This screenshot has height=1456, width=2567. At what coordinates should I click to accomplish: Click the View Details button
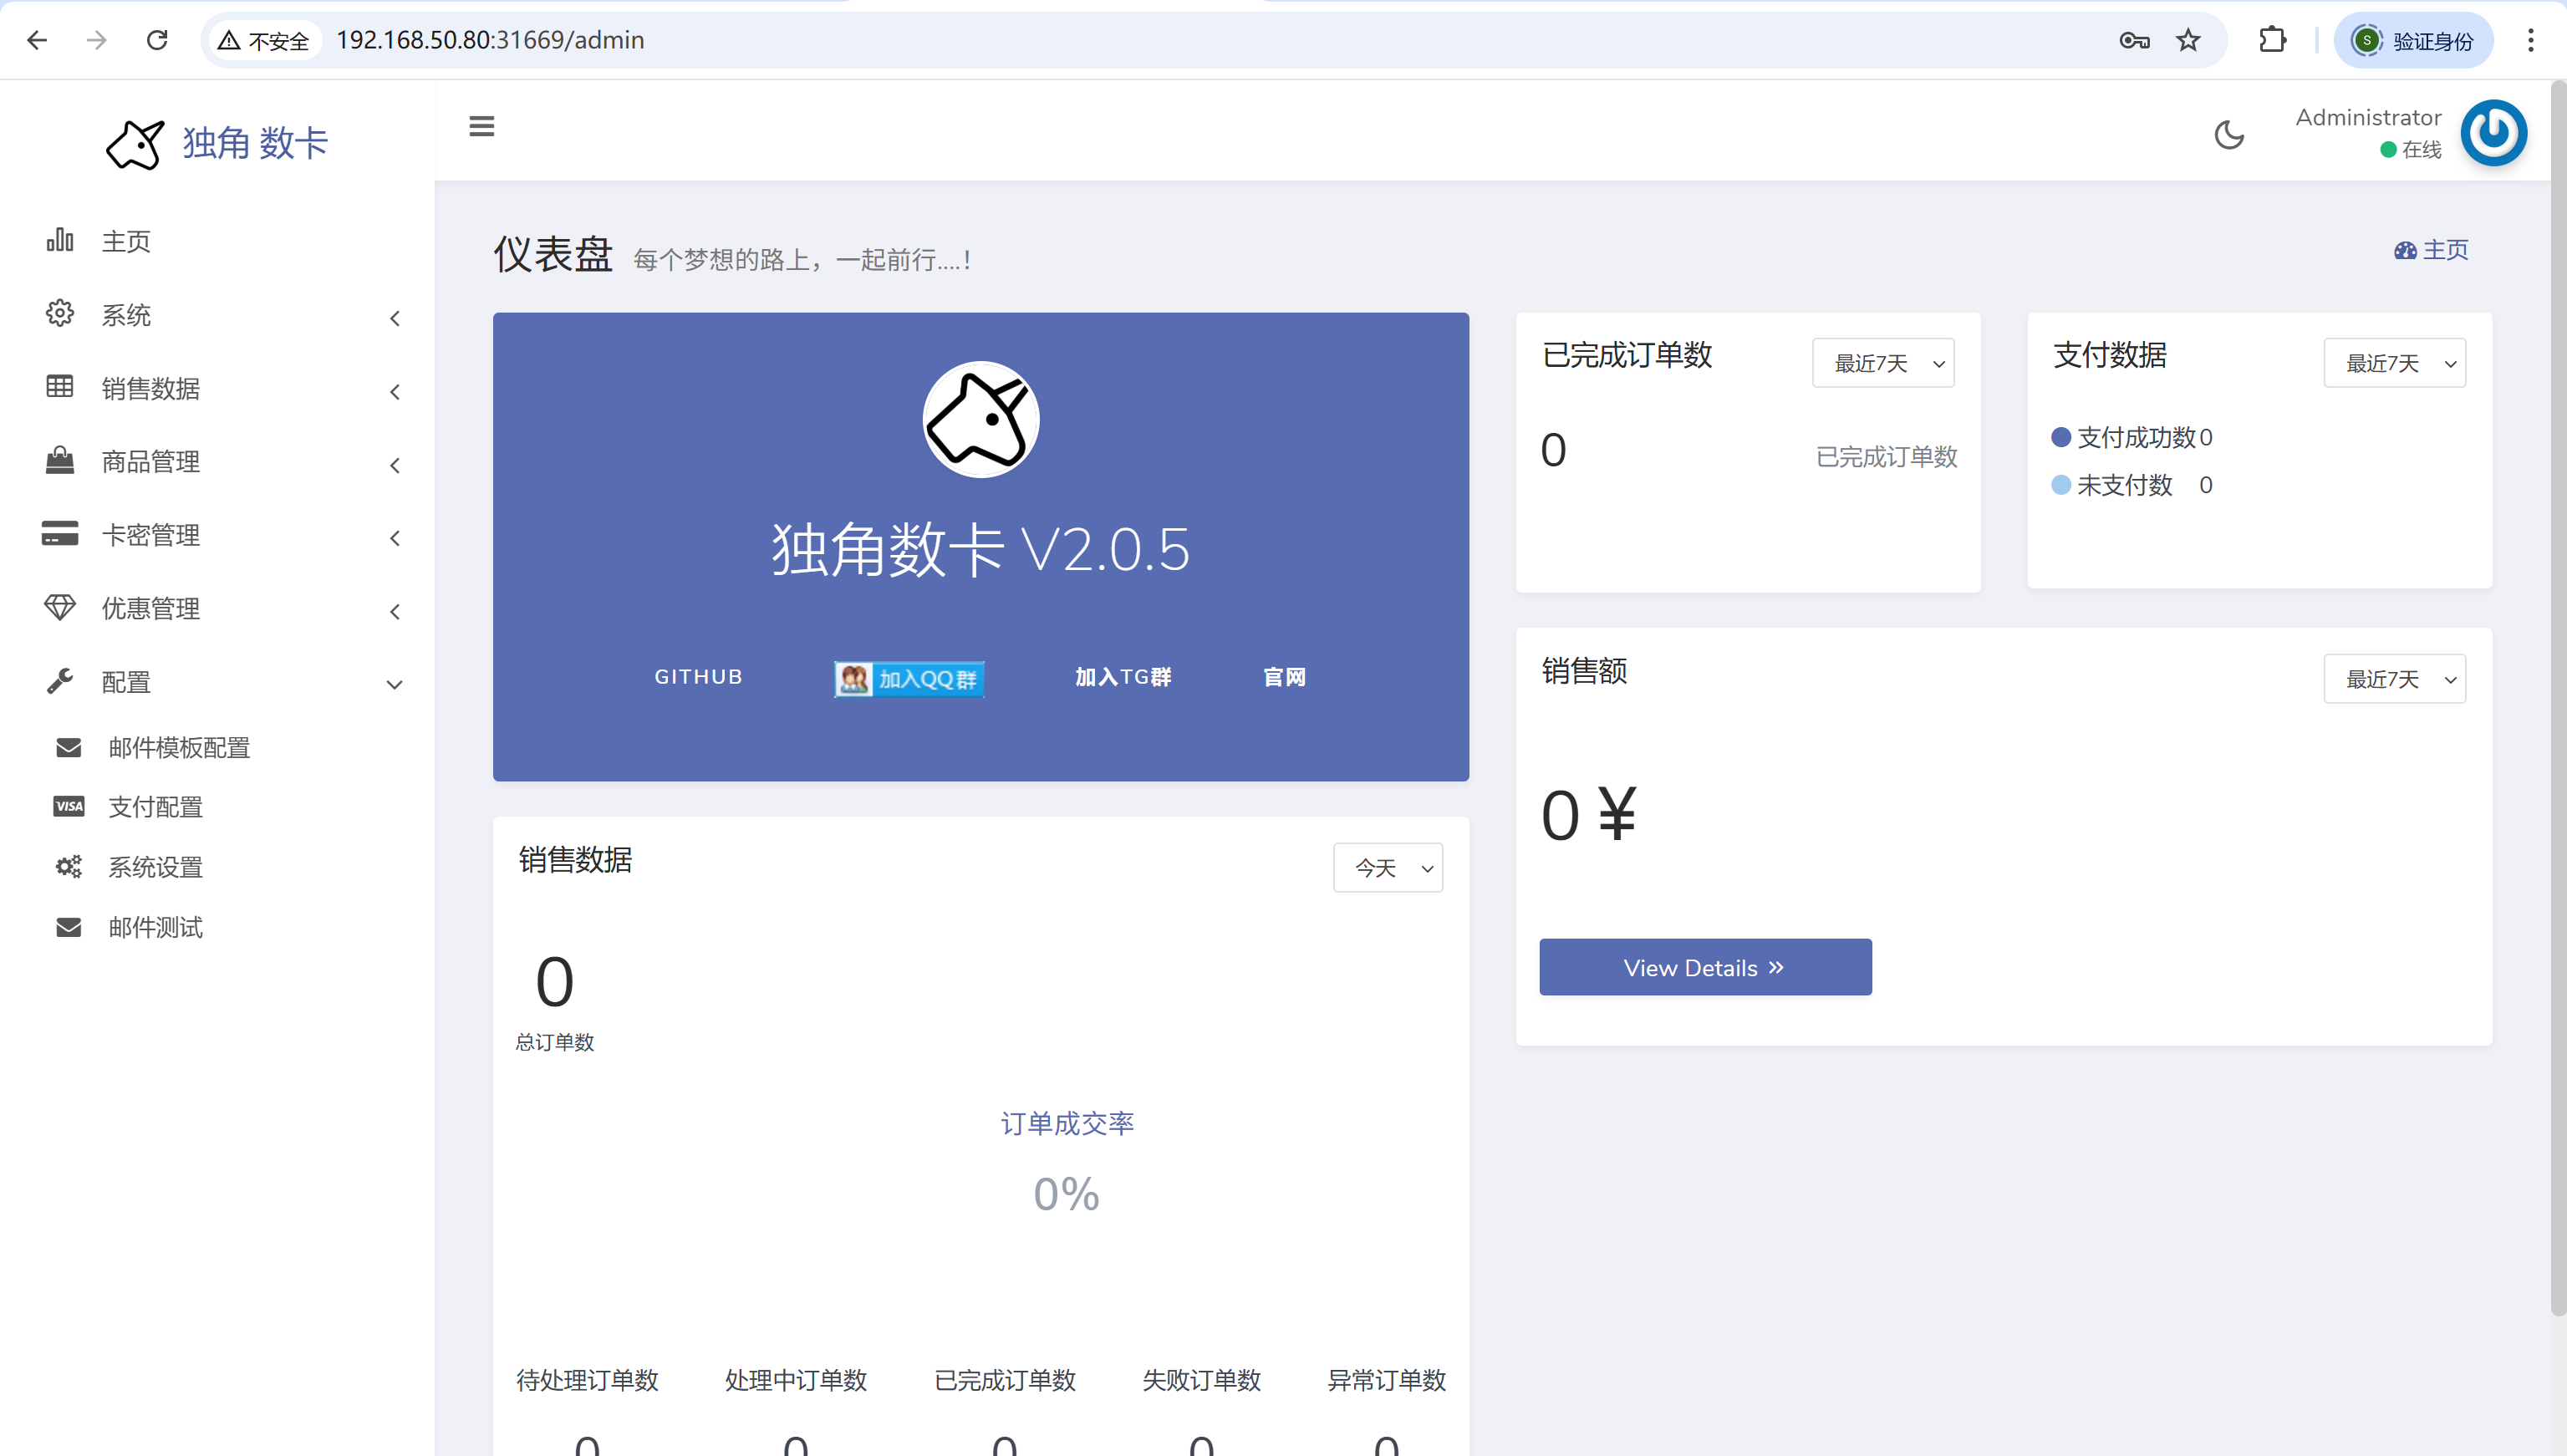pos(1704,967)
